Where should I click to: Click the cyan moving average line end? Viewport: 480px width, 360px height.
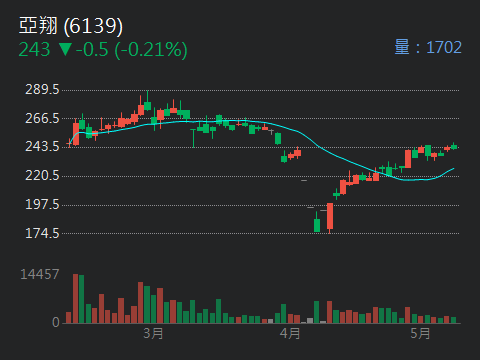pos(453,169)
